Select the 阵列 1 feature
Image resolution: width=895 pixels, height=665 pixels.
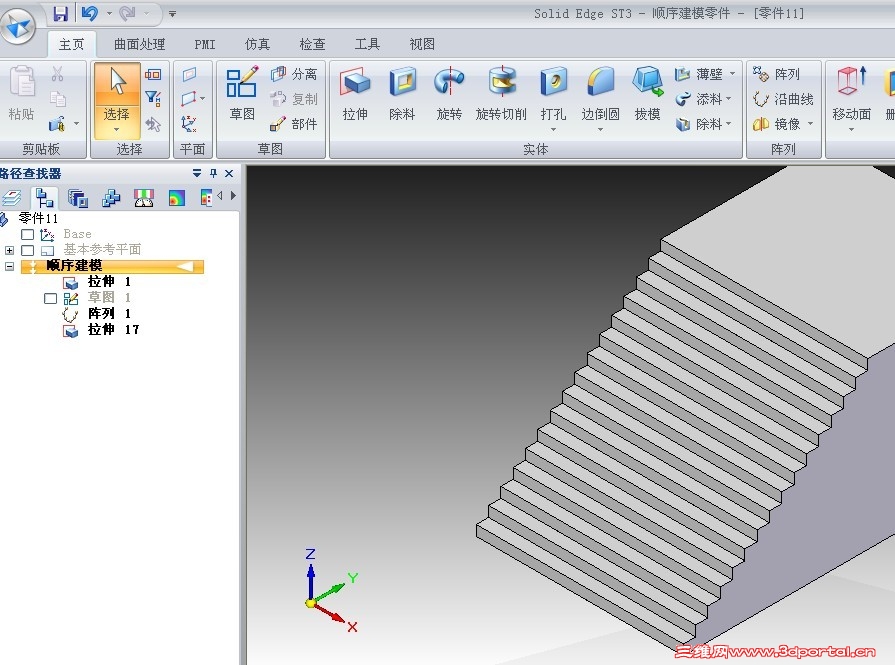pos(97,313)
